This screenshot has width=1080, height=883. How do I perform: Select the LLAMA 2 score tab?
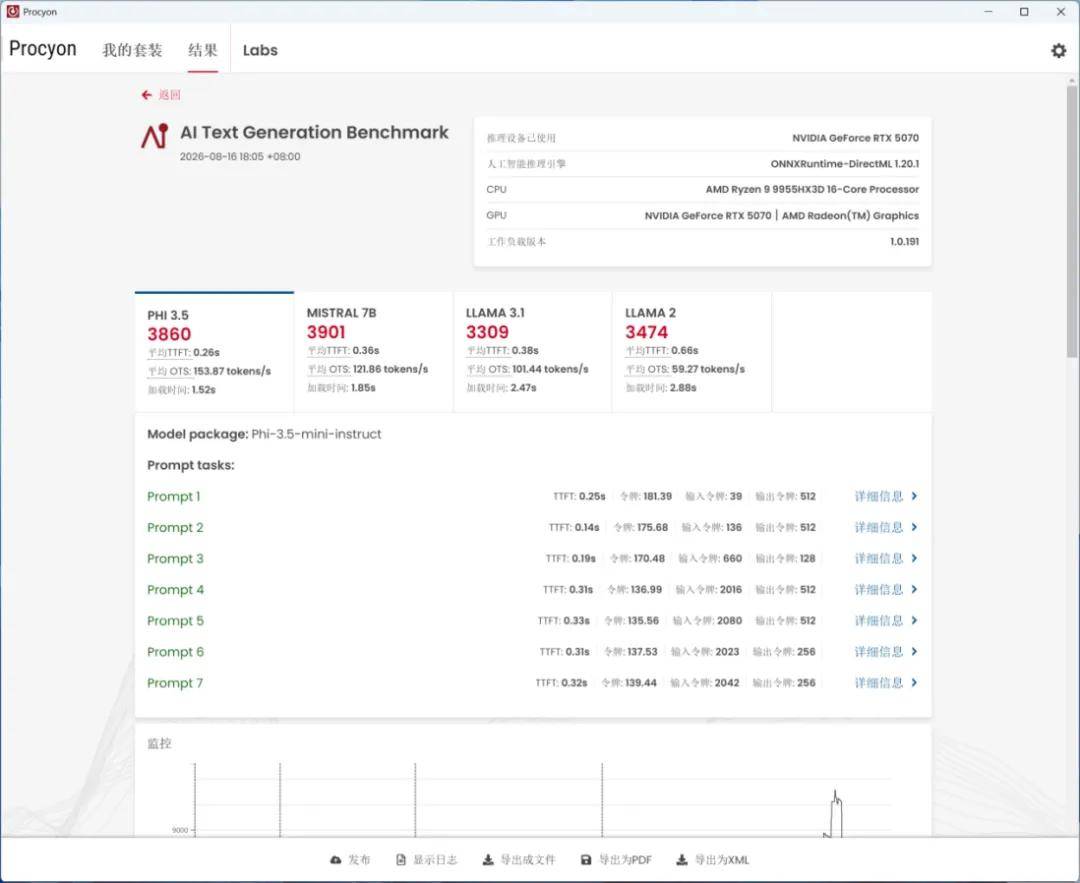pyautogui.click(x=692, y=352)
